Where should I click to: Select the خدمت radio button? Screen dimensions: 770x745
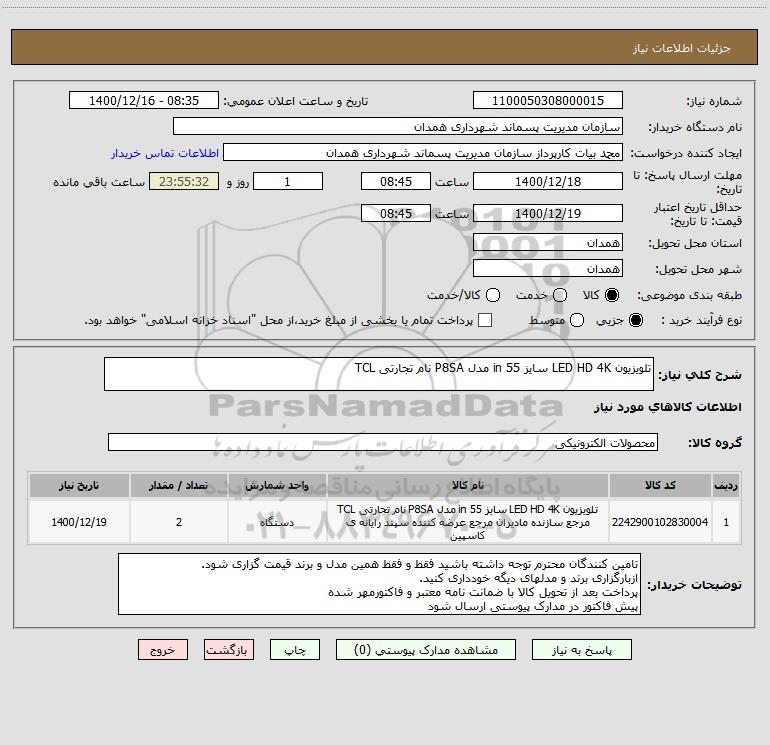pyautogui.click(x=560, y=295)
